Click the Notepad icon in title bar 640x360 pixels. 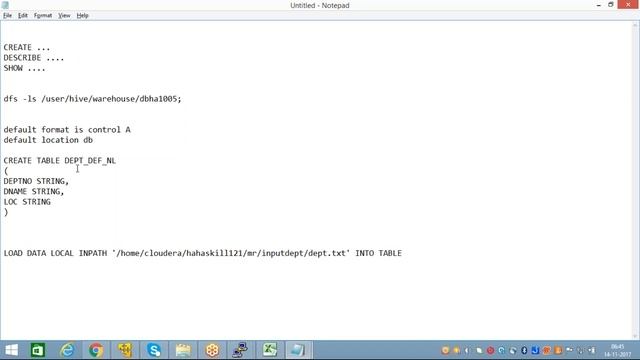(x=5, y=5)
